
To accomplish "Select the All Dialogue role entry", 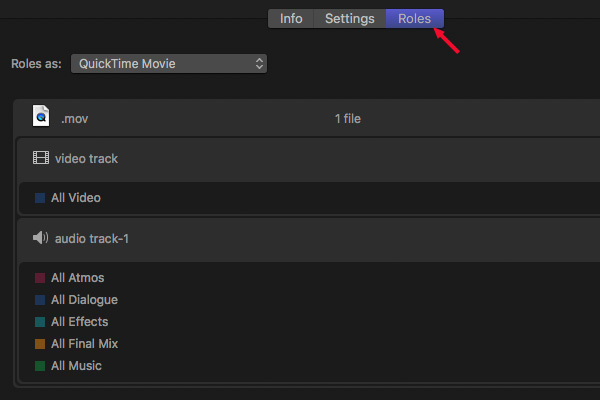I will [85, 300].
